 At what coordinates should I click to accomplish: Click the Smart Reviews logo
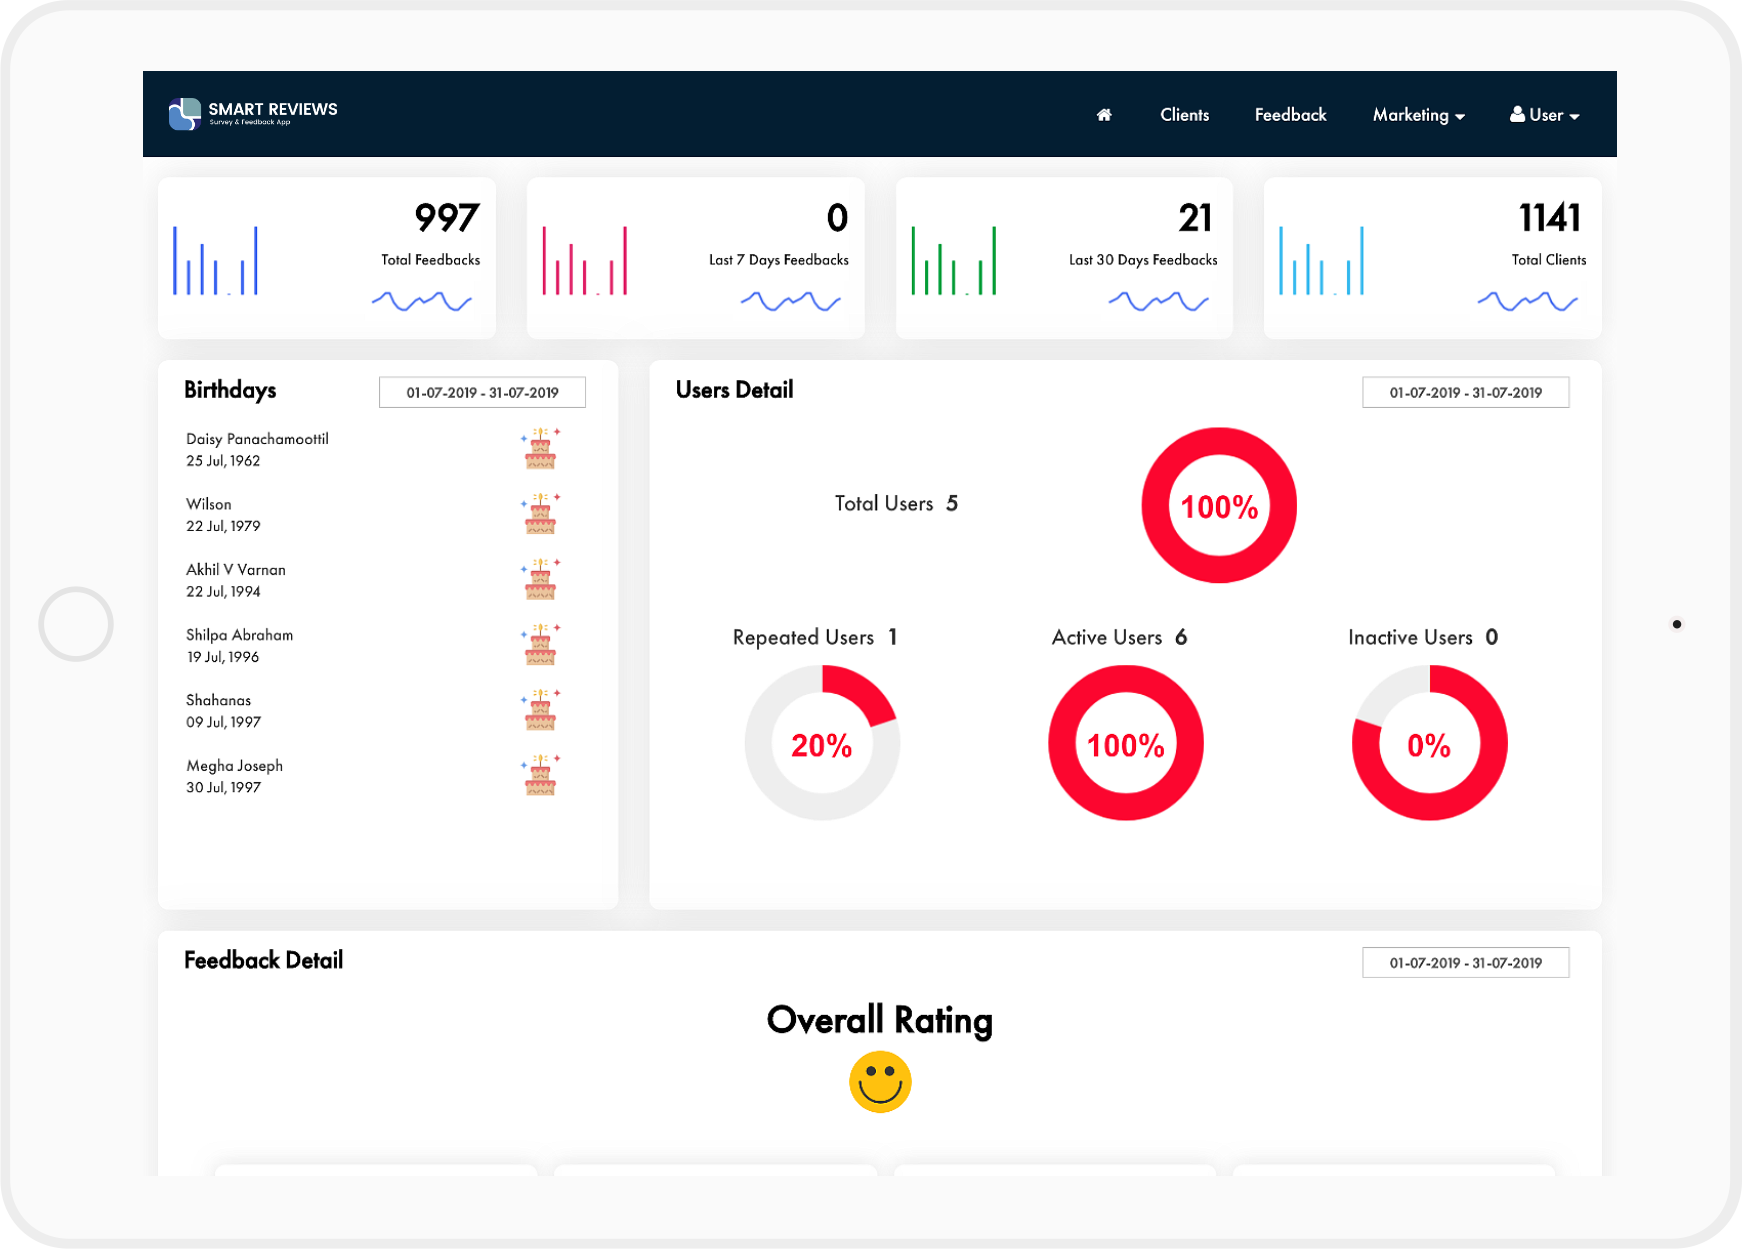click(x=253, y=114)
